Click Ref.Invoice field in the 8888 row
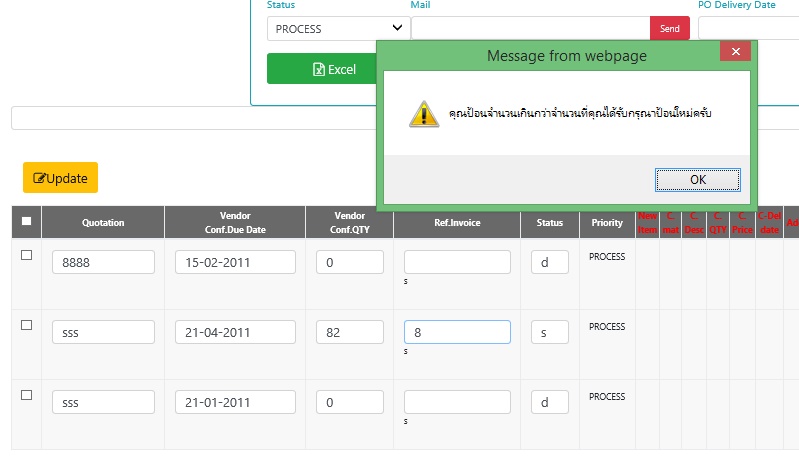The width and height of the screenshot is (799, 467). pos(457,262)
